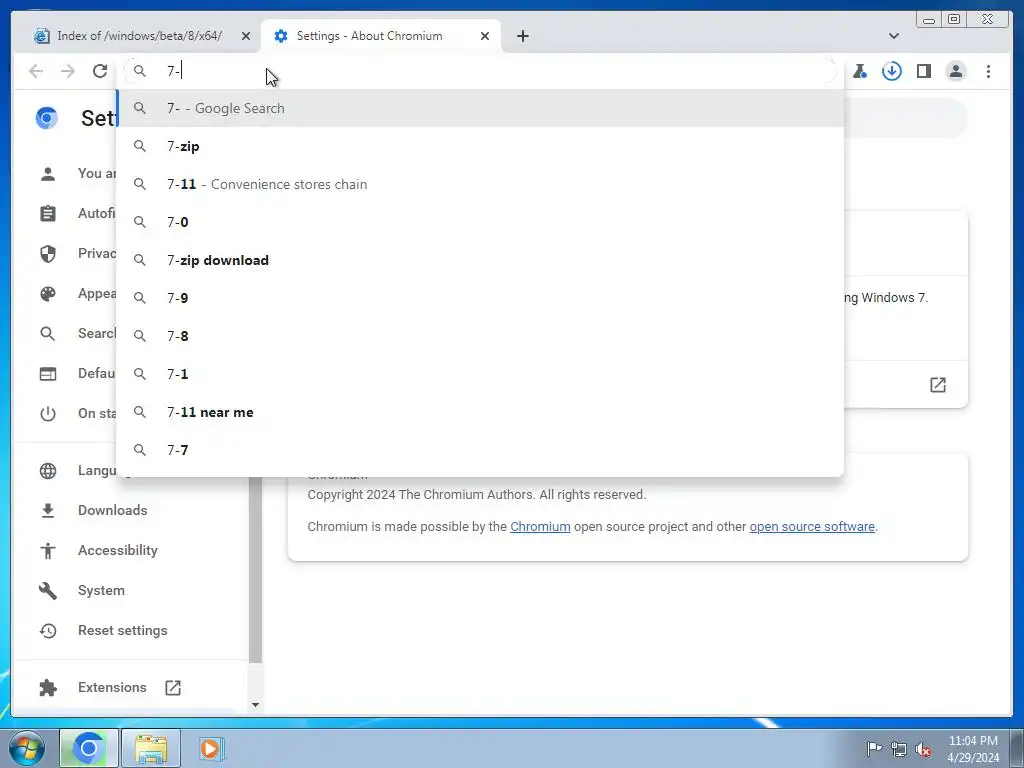Open a new tab with plus button

pyautogui.click(x=522, y=36)
